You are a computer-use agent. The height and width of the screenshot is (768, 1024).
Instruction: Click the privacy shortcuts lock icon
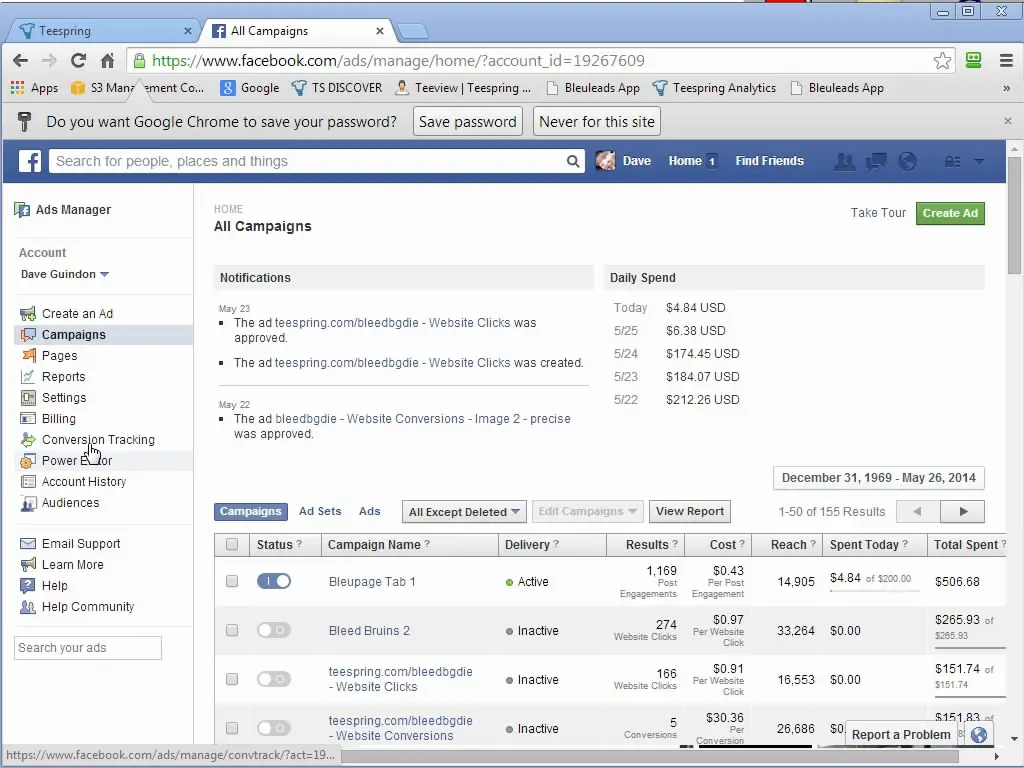click(x=953, y=161)
